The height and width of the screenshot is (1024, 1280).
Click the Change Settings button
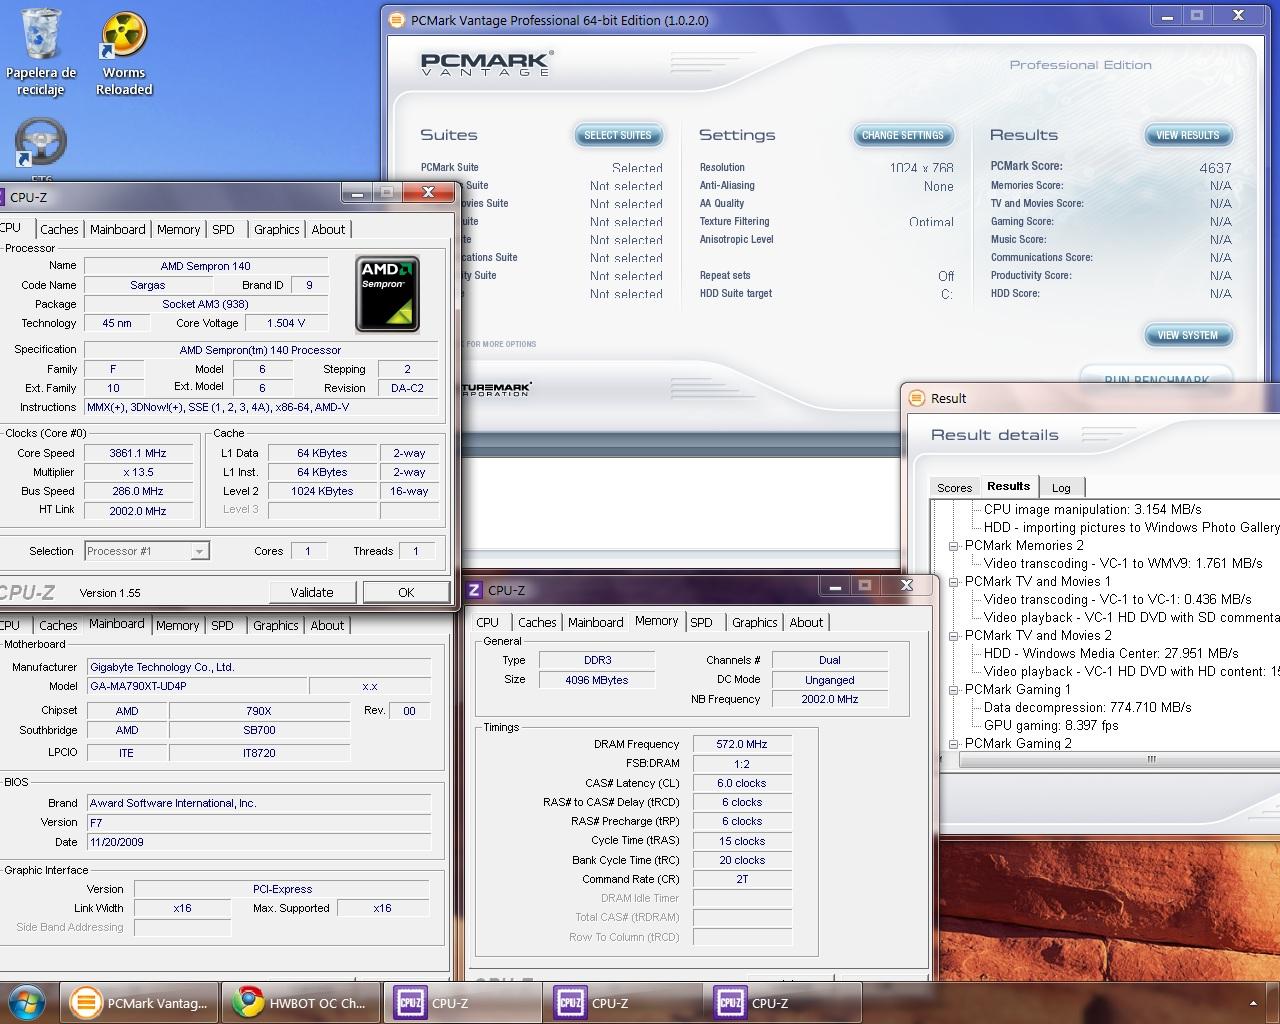coord(903,135)
